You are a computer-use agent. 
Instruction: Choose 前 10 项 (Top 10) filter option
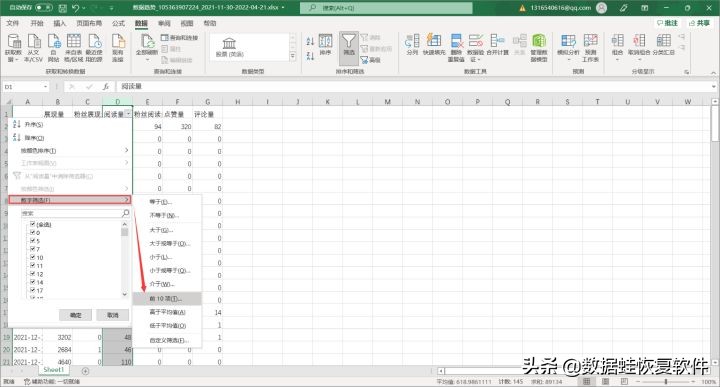coord(167,298)
